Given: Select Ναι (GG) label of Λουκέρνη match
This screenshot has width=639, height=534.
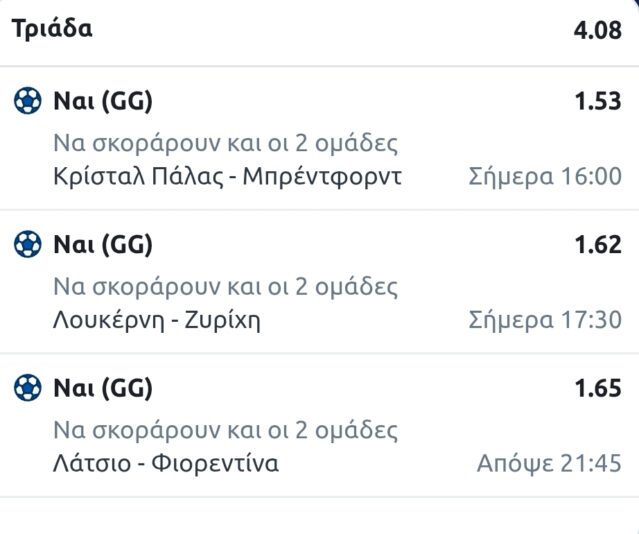Looking at the screenshot, I should coord(102,243).
